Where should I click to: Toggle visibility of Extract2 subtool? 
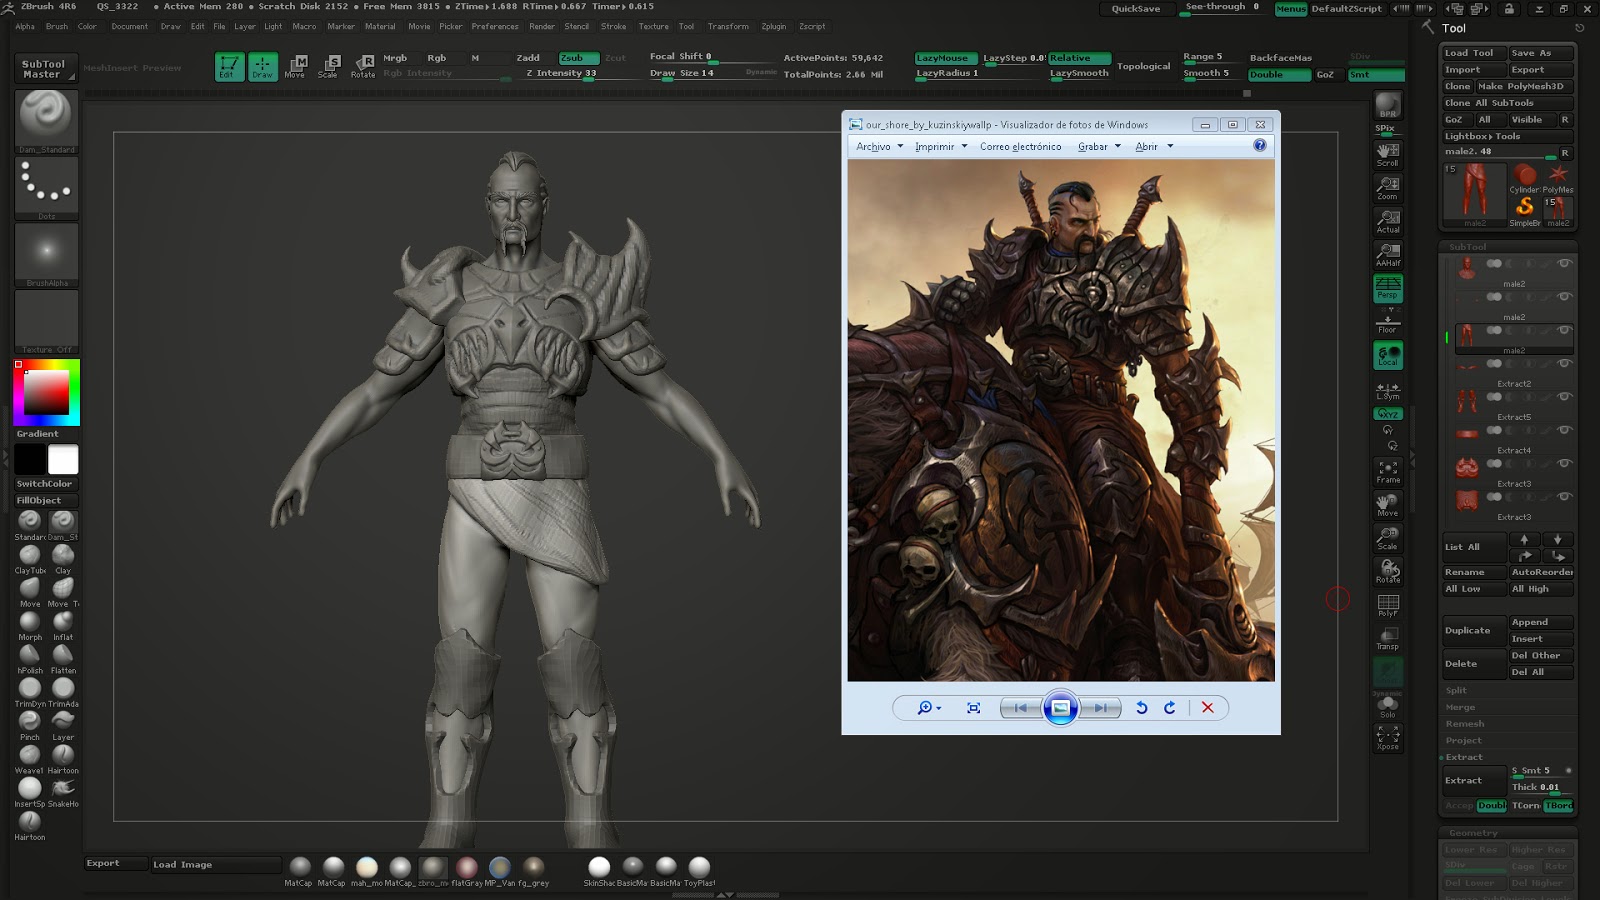(x=1565, y=364)
